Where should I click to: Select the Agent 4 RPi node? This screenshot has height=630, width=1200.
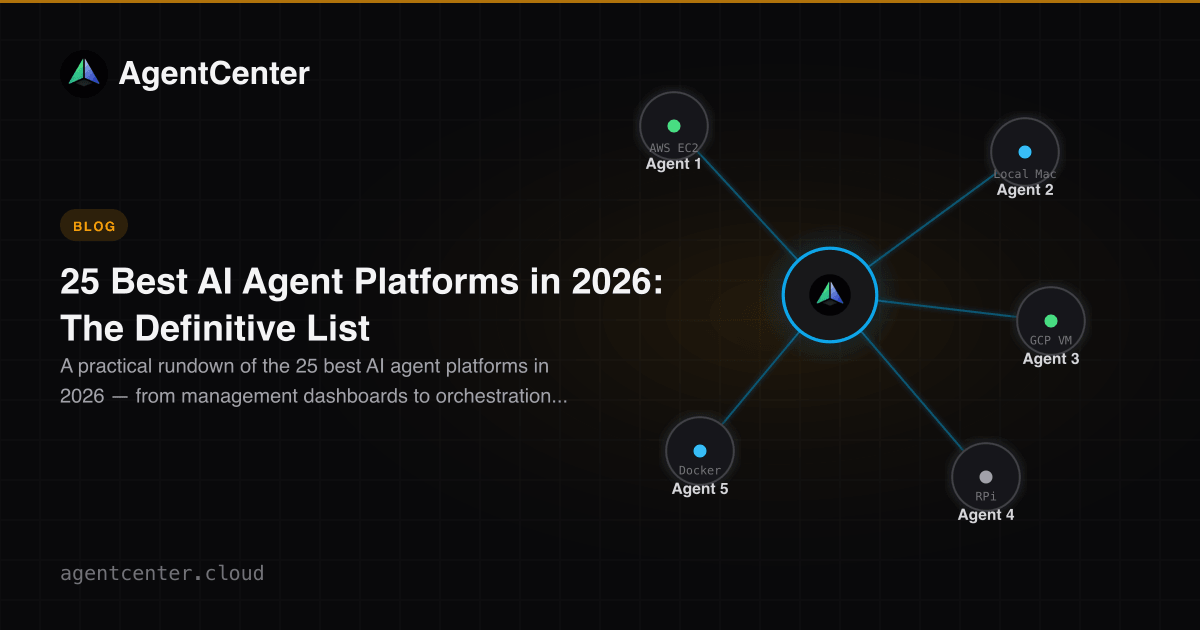[x=986, y=477]
